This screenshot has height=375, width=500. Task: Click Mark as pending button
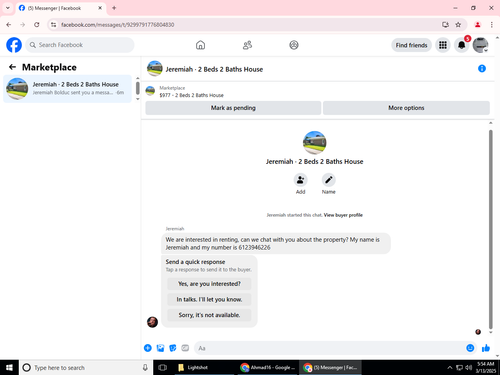click(x=233, y=108)
